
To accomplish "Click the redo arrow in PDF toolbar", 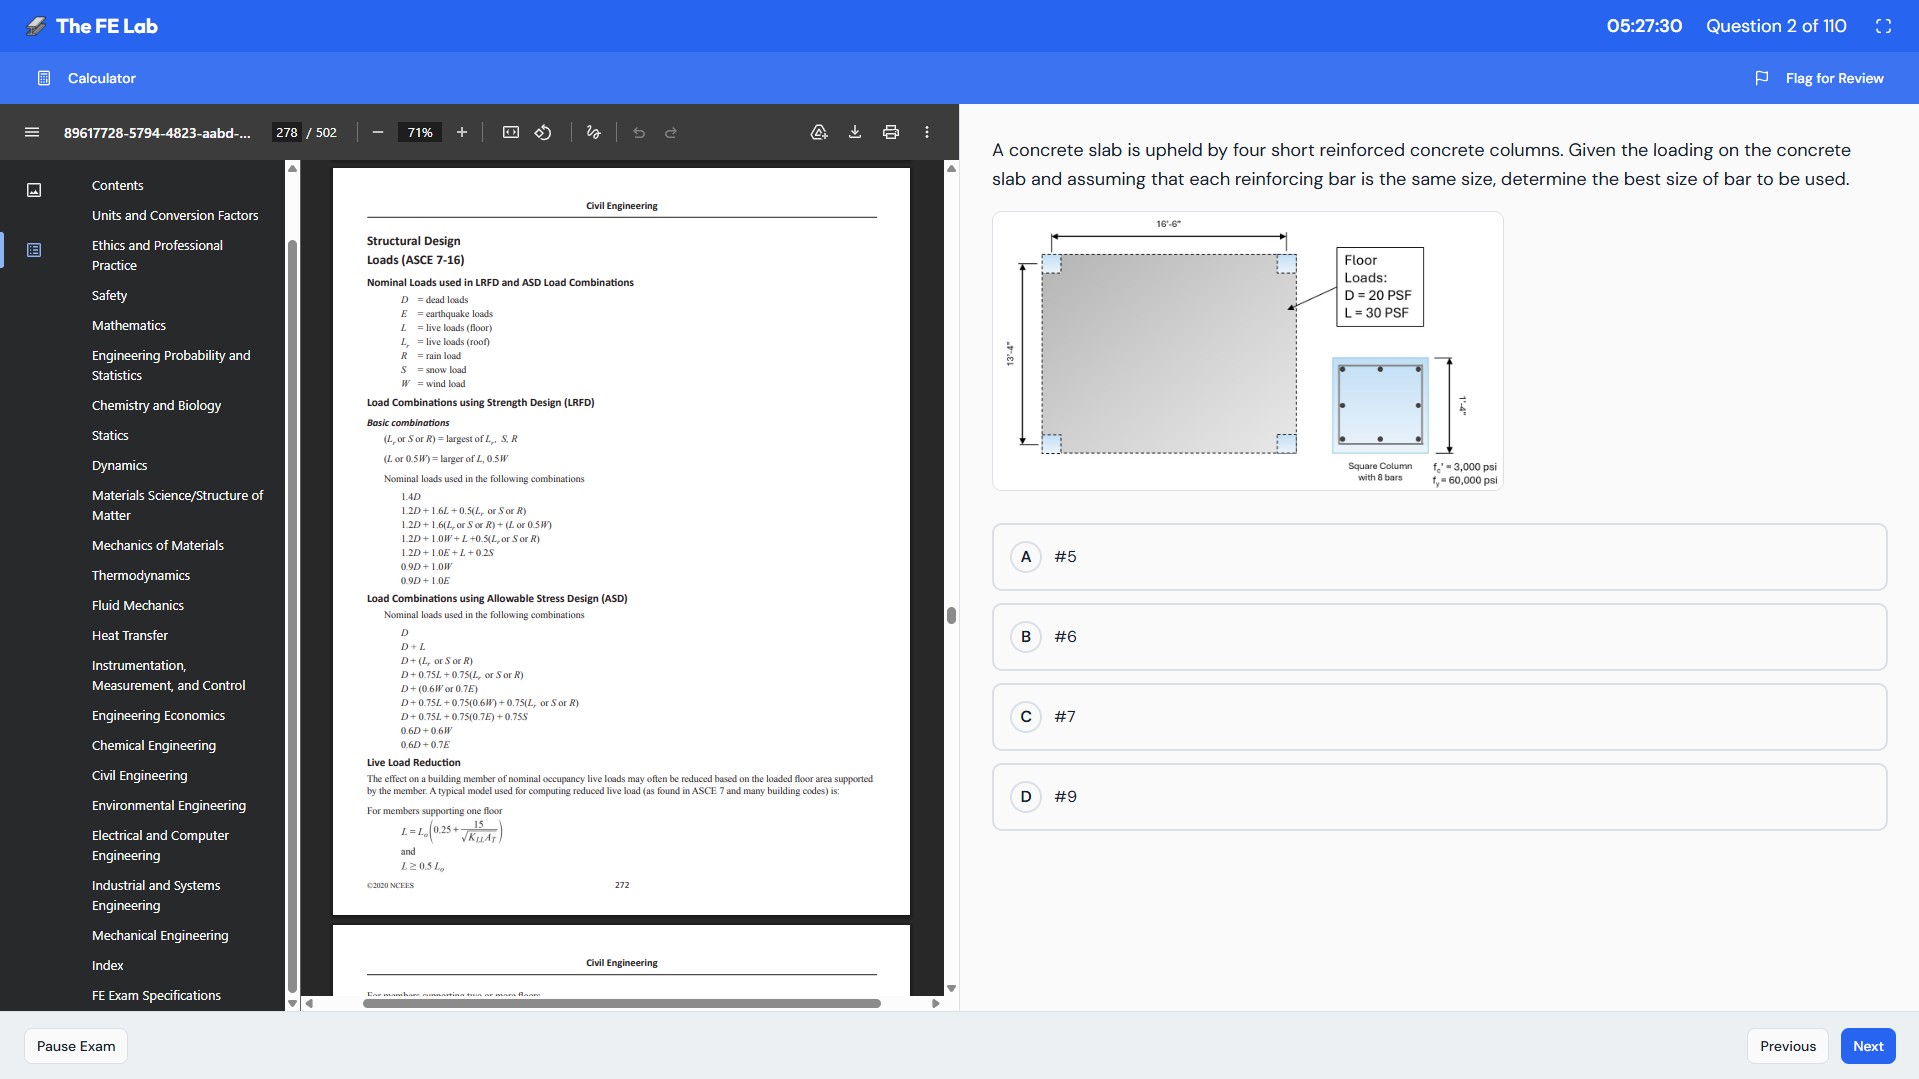I will click(671, 132).
